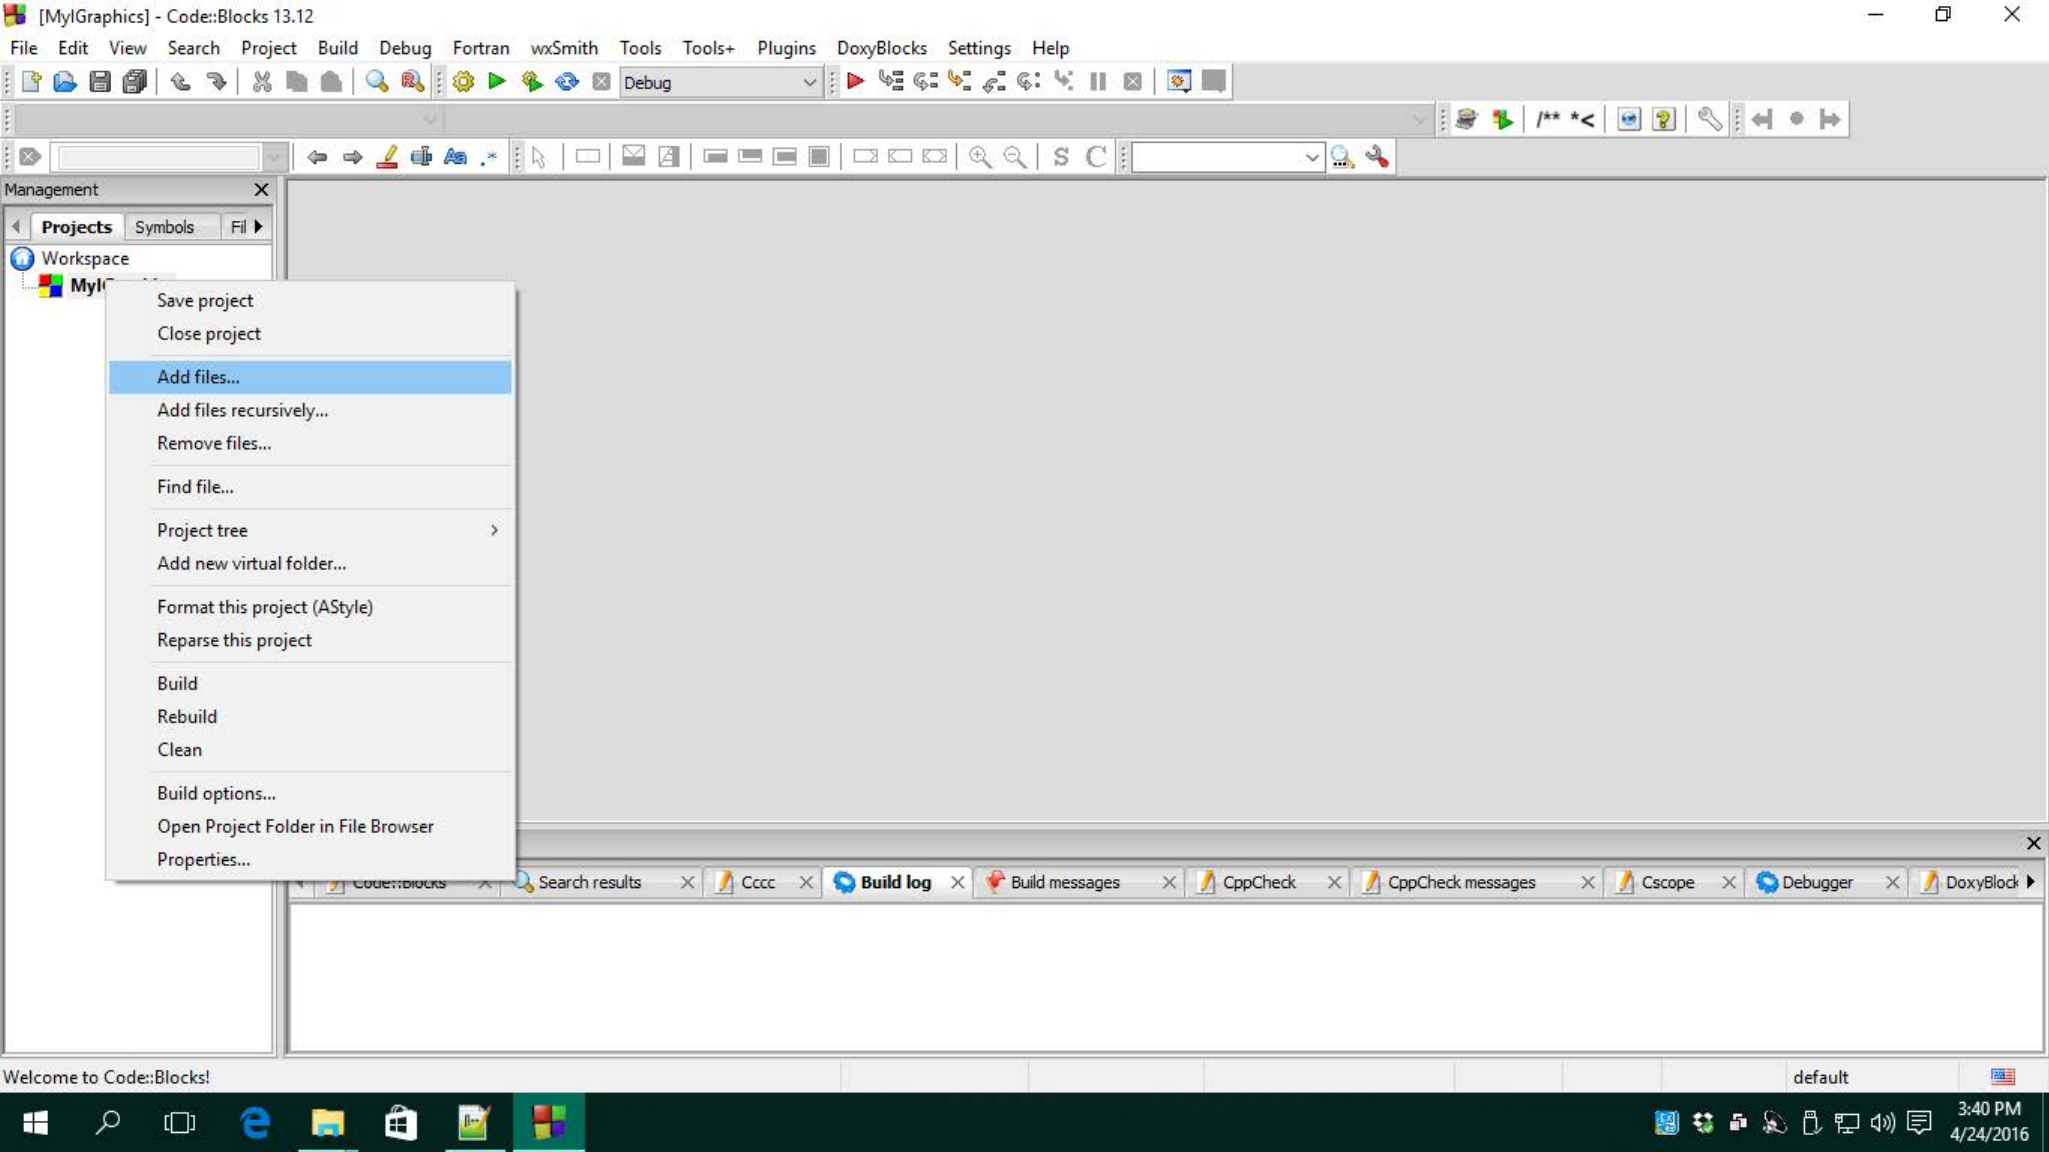The height and width of the screenshot is (1152, 2049).
Task: Choose Build options... from context menu
Action: click(216, 793)
